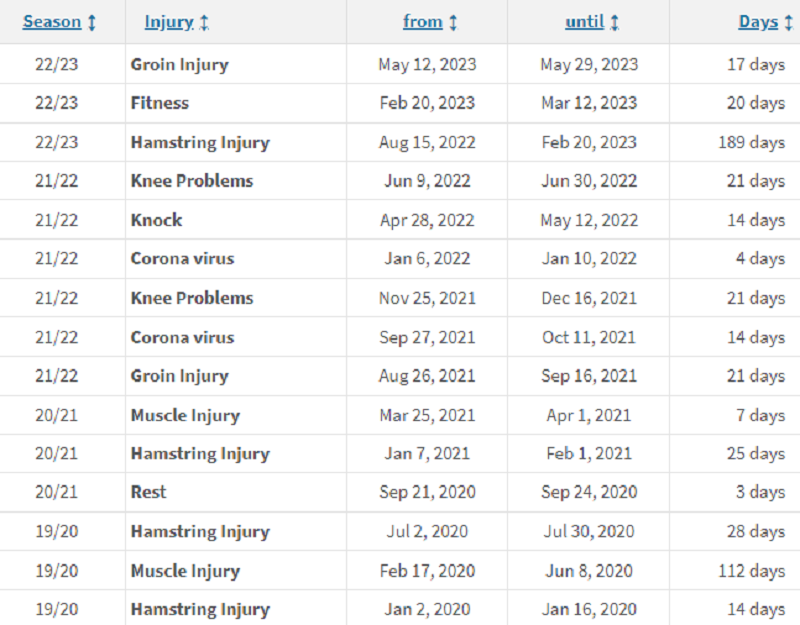Click the sort arrows icon beside Injury

tap(204, 22)
